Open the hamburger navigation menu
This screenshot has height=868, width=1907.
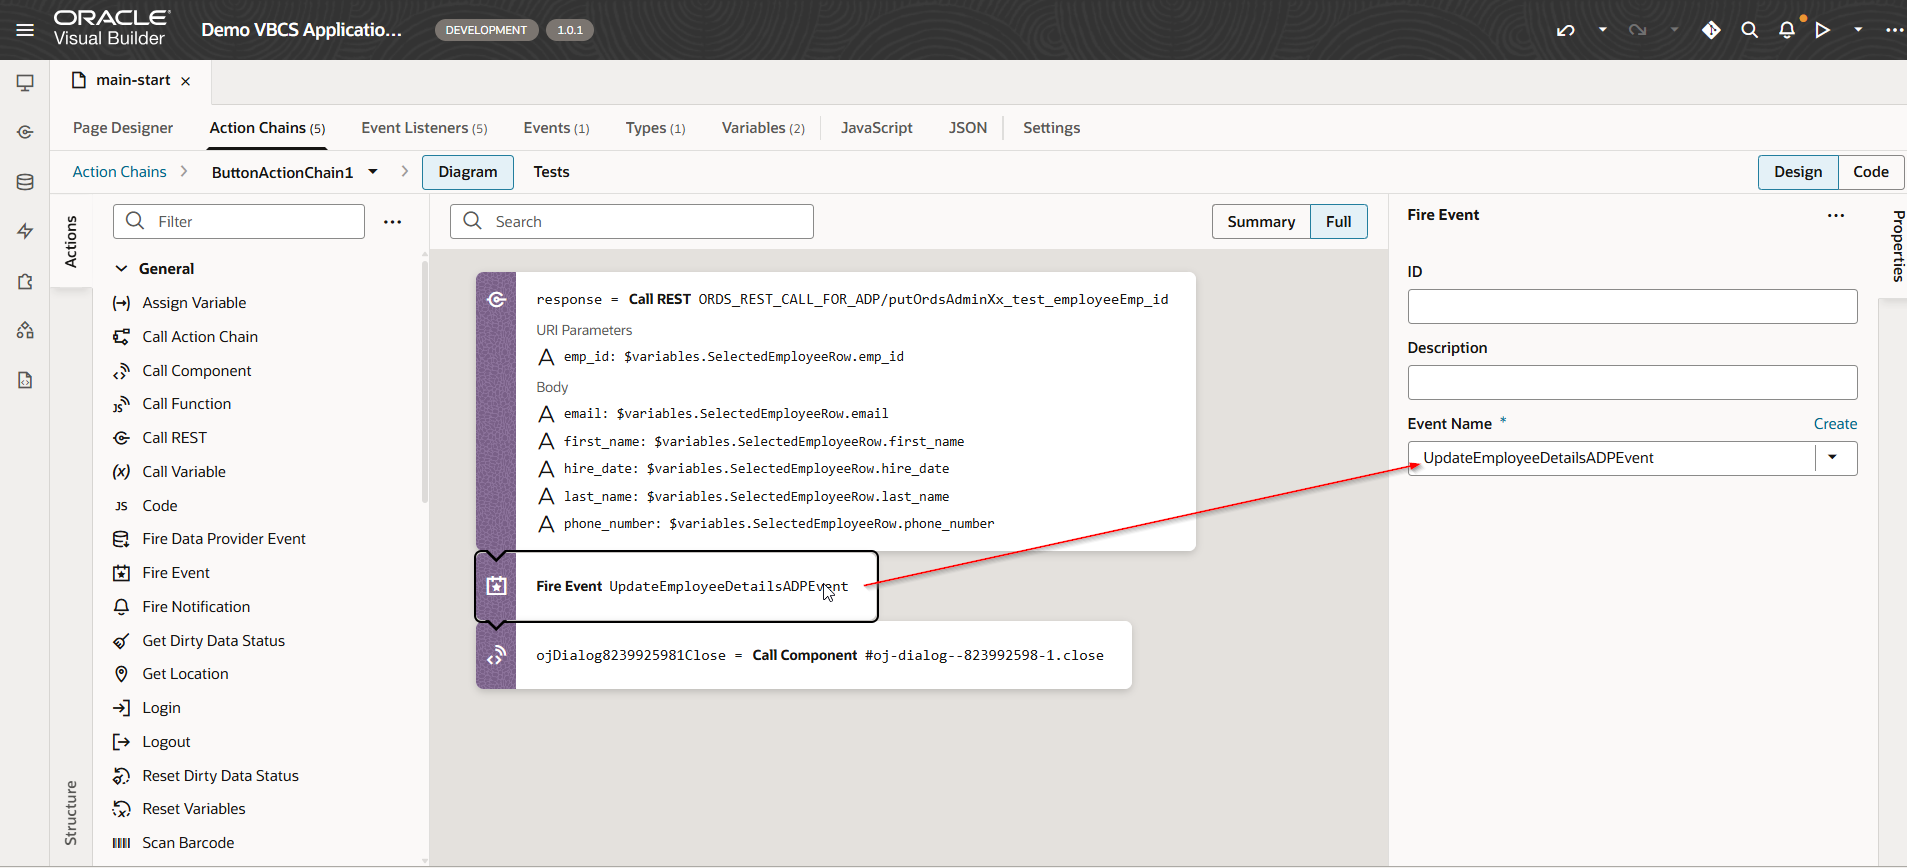25,30
